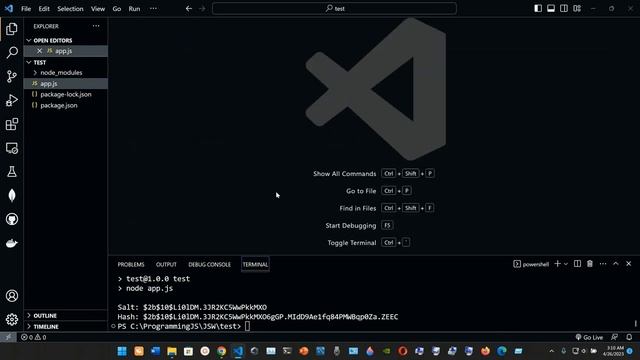The height and width of the screenshot is (360, 640).
Task: Open Google Chrome from taskbar
Action: [x=221, y=351]
